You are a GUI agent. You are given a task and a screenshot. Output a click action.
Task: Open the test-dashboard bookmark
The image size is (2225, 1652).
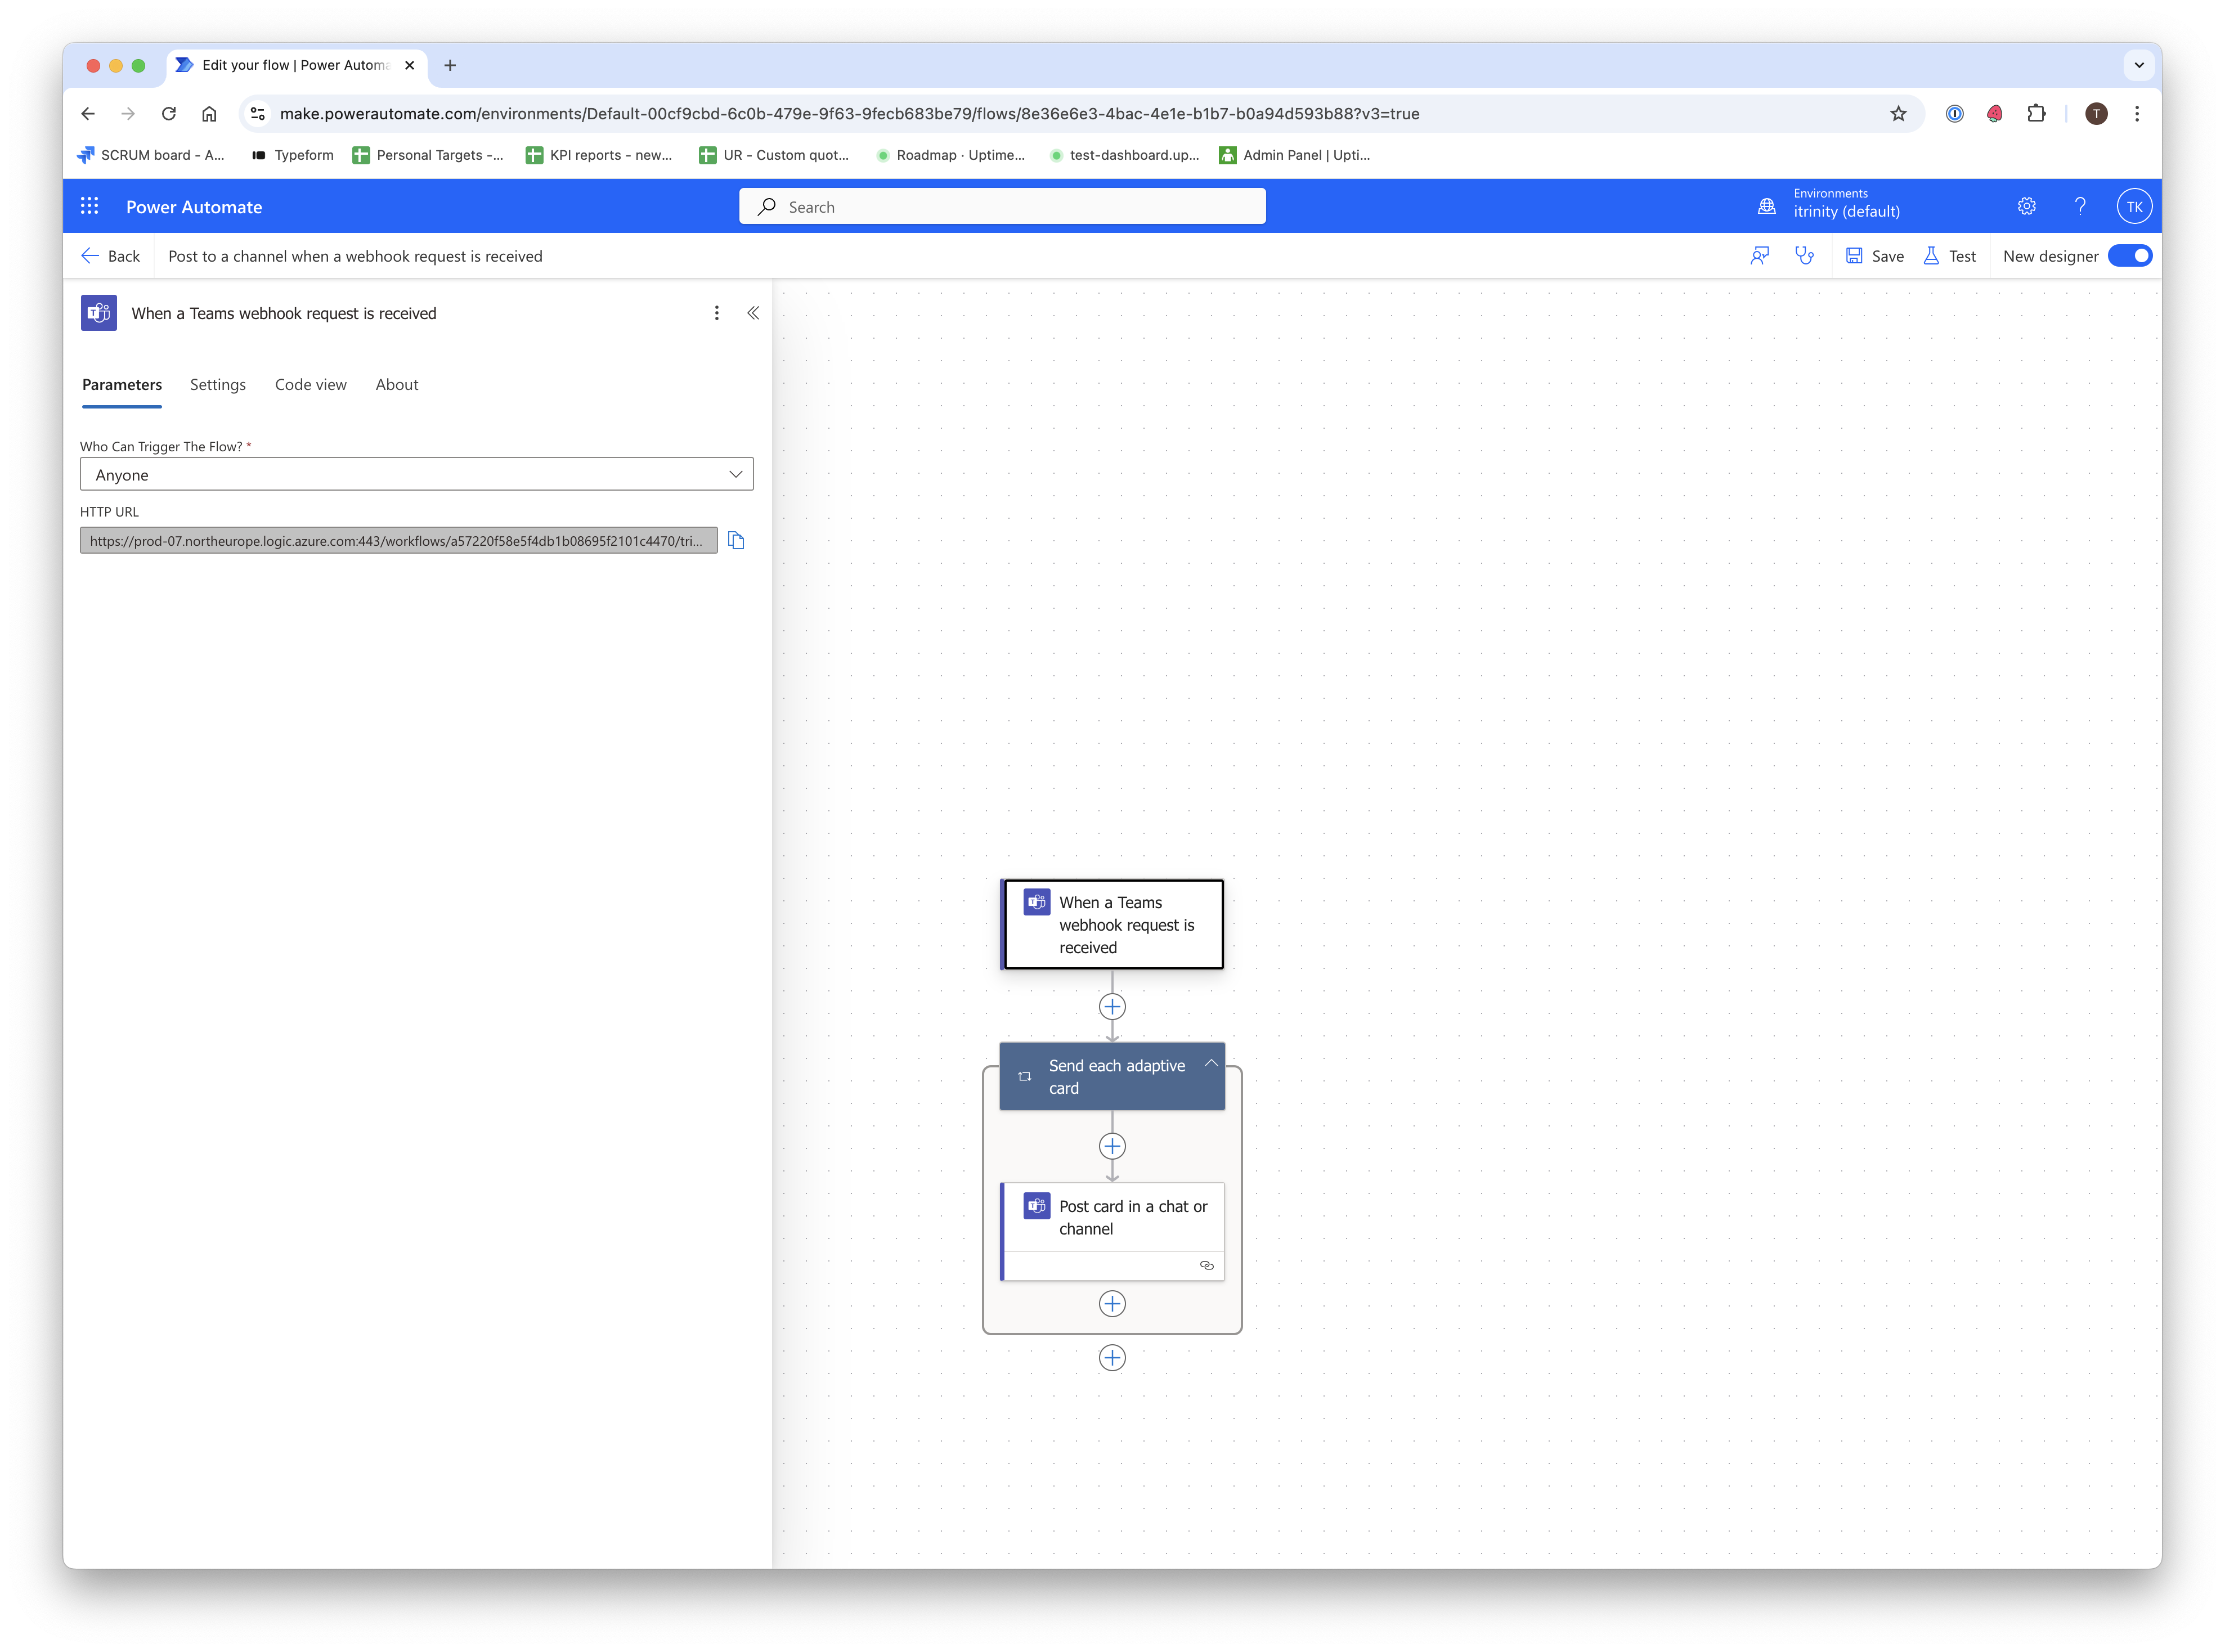[1124, 155]
